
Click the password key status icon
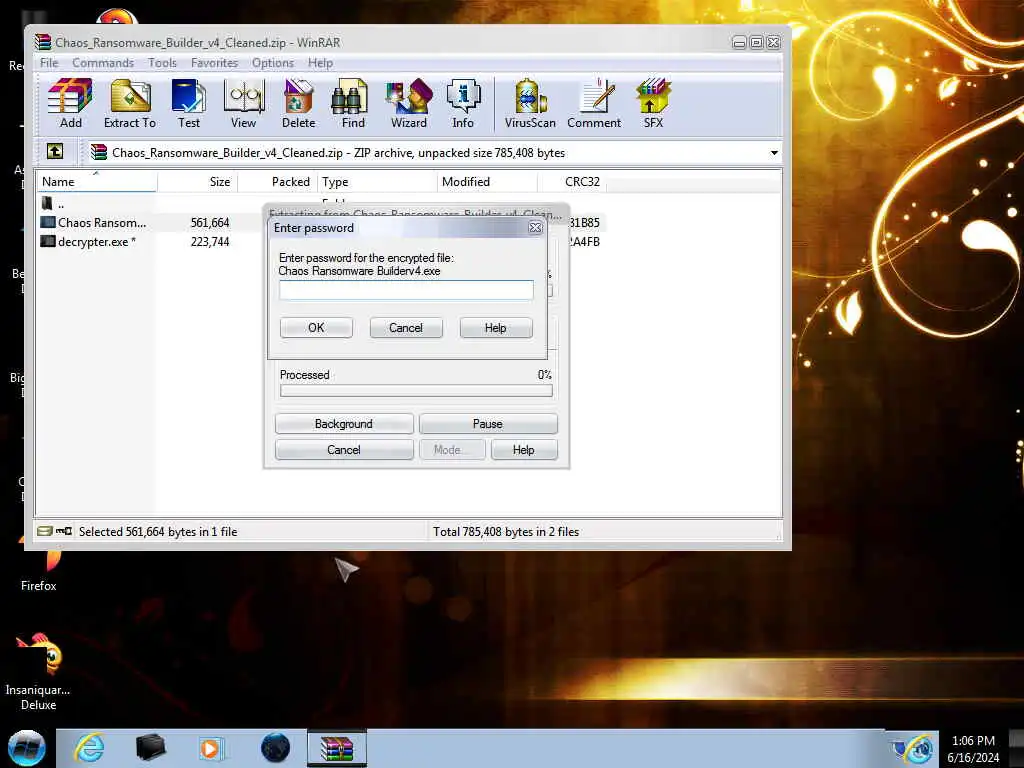[64, 532]
